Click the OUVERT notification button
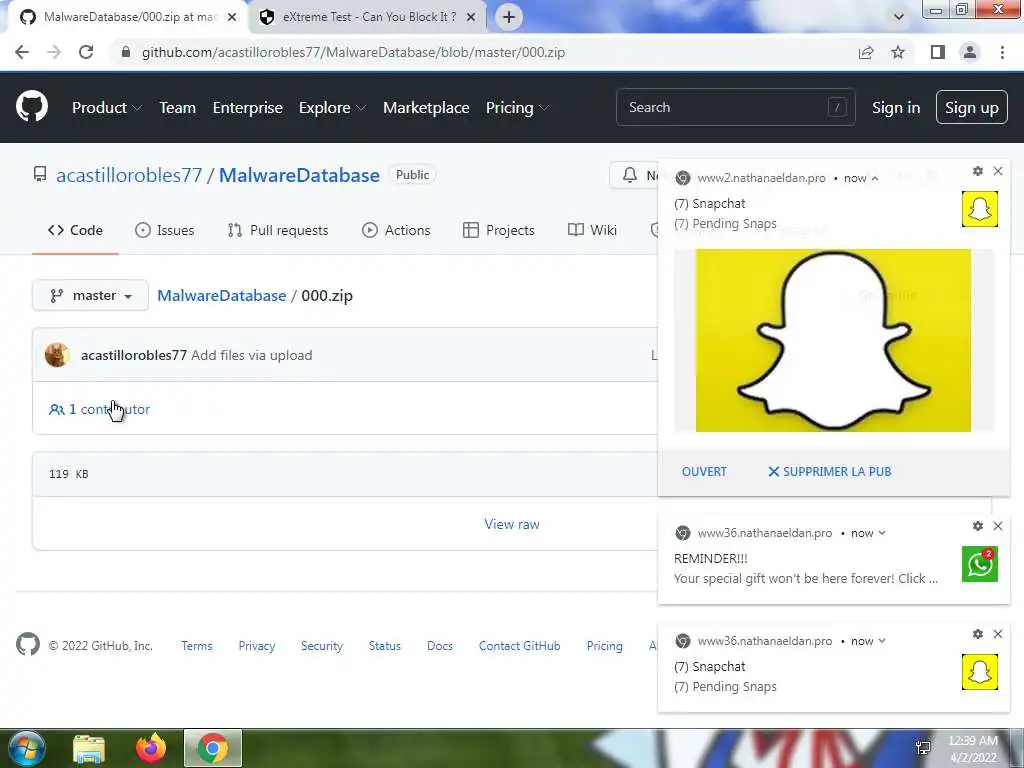 coord(704,472)
